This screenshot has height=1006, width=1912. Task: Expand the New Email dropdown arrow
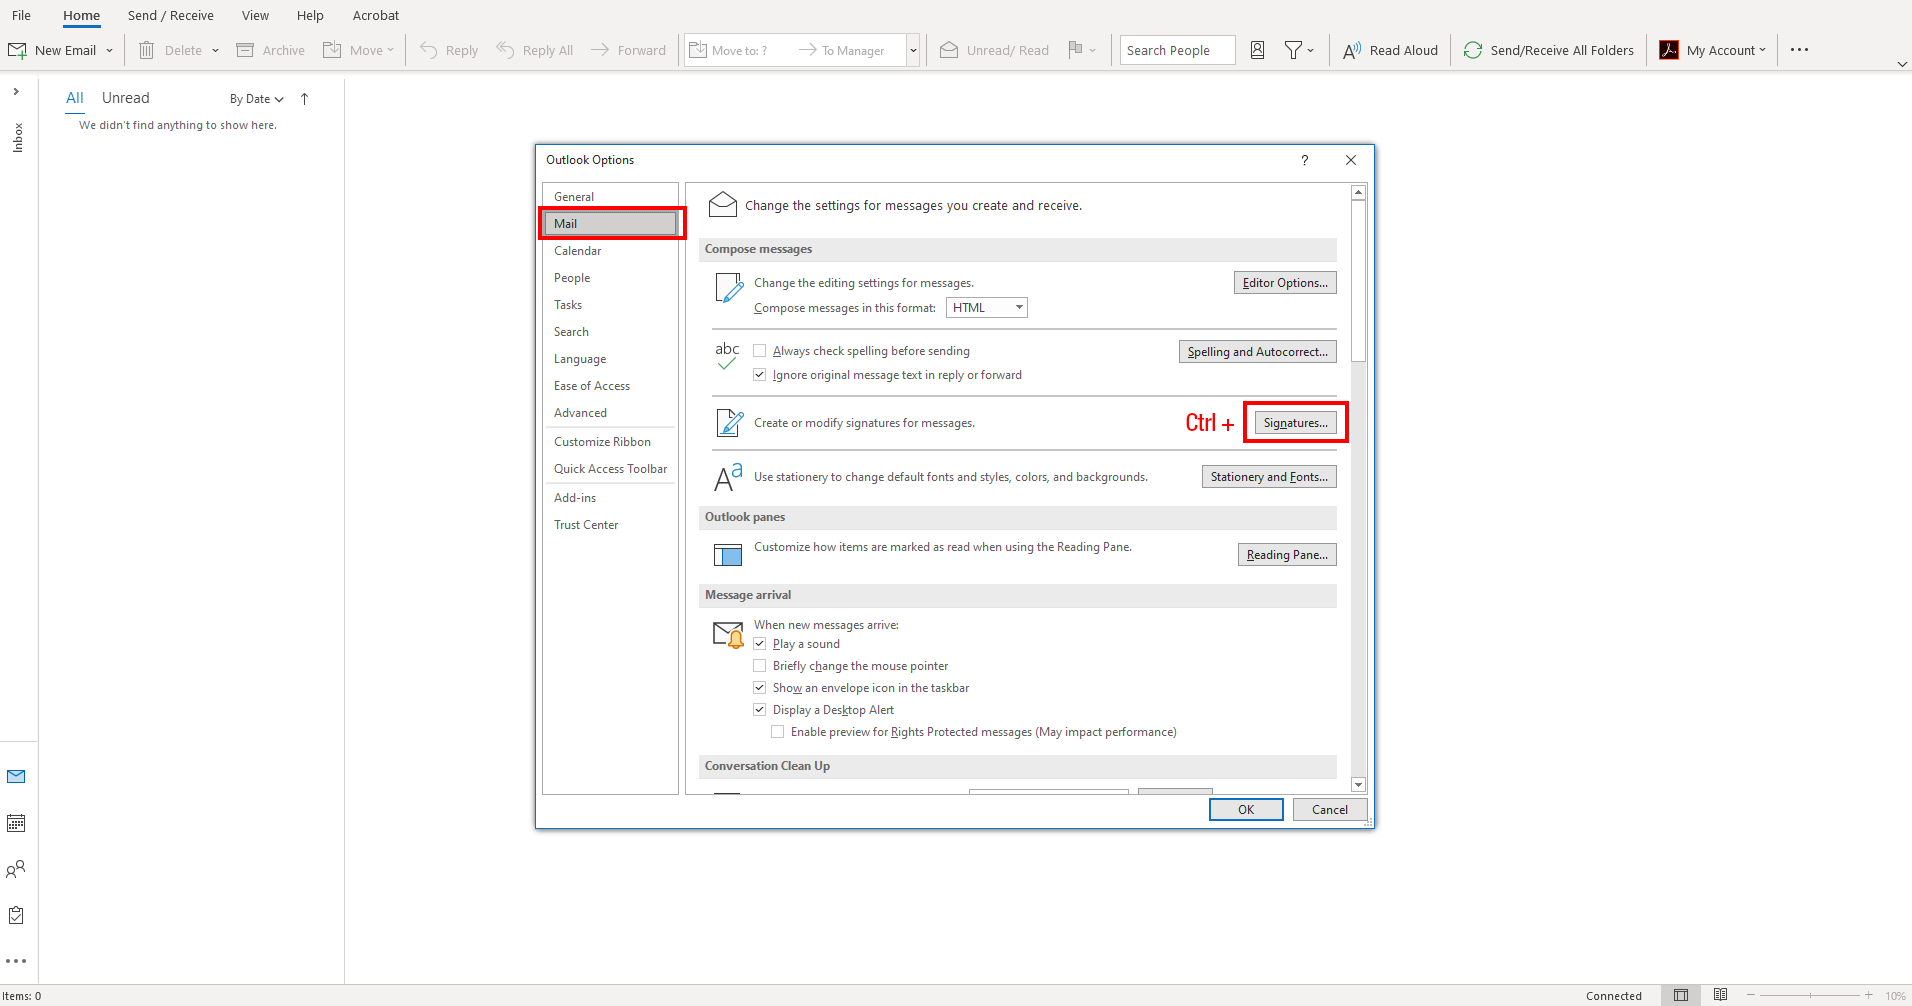(x=110, y=50)
